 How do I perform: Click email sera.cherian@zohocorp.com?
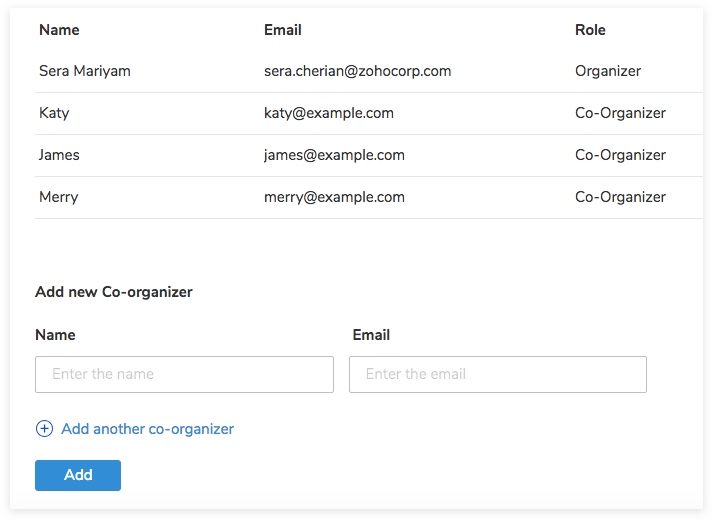pyautogui.click(x=357, y=71)
